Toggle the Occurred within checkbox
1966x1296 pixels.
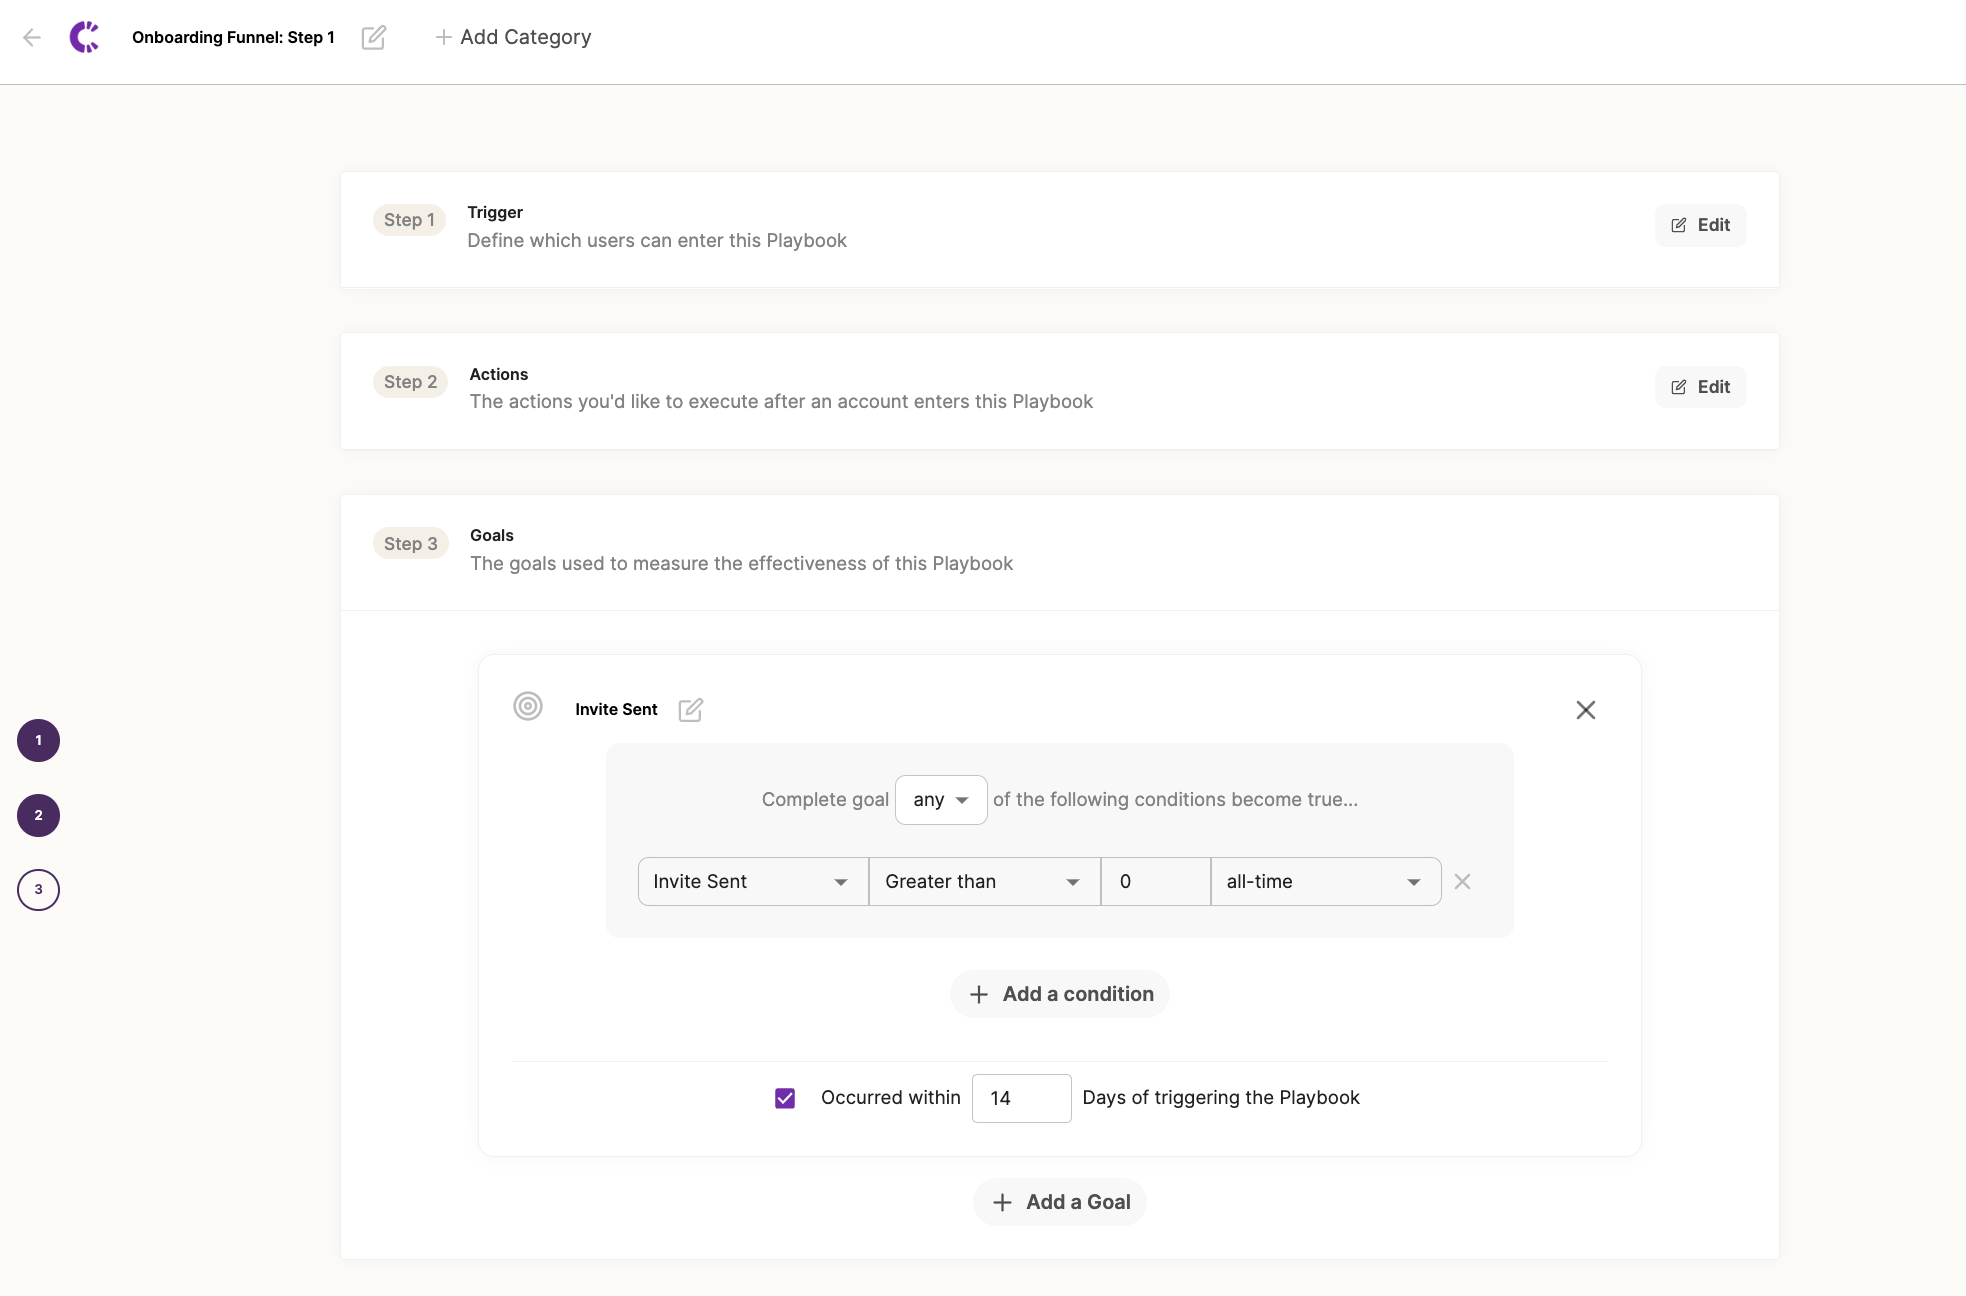pos(785,1098)
